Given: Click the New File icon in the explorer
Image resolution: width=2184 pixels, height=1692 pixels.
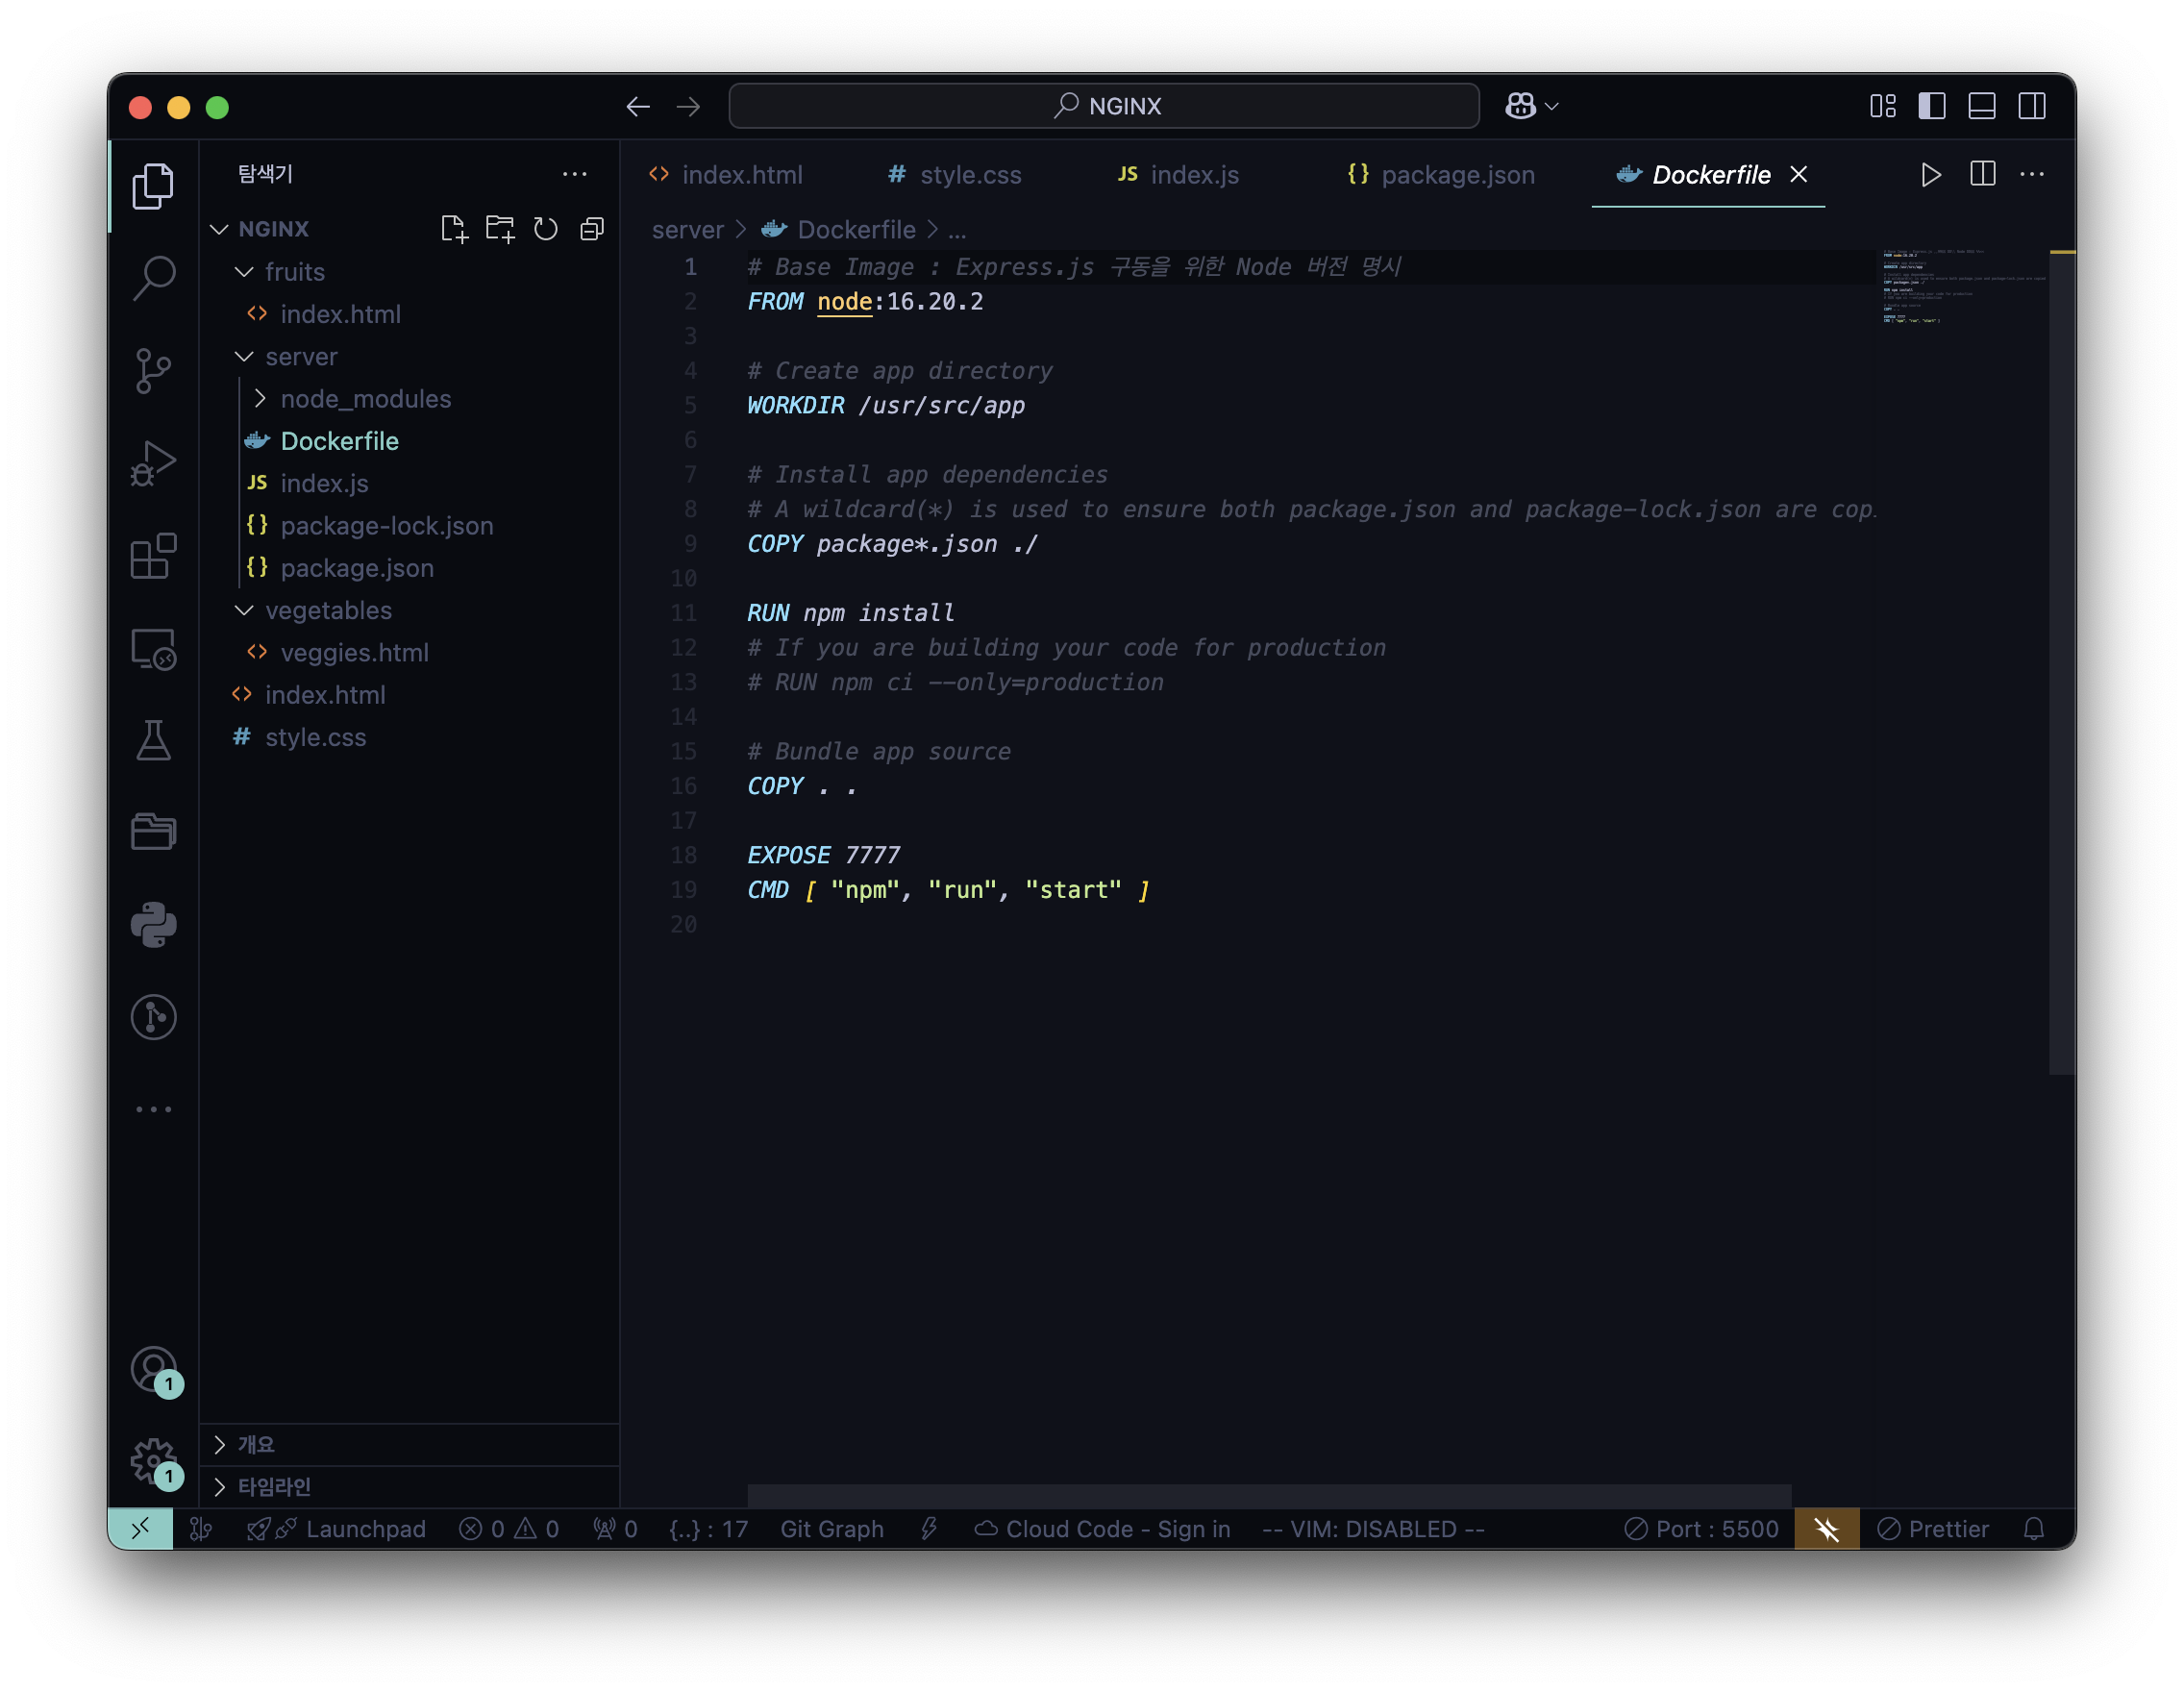Looking at the screenshot, I should (453, 229).
